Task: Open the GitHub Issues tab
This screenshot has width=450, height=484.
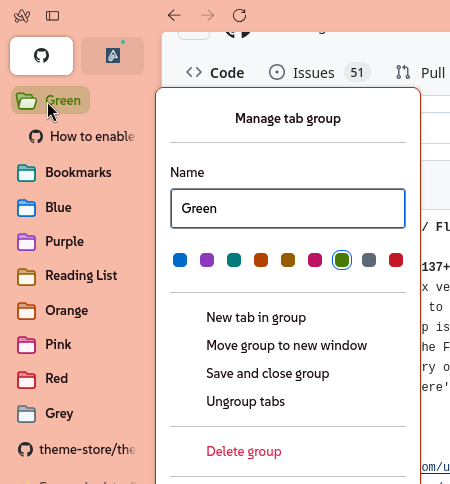Action: pos(319,73)
